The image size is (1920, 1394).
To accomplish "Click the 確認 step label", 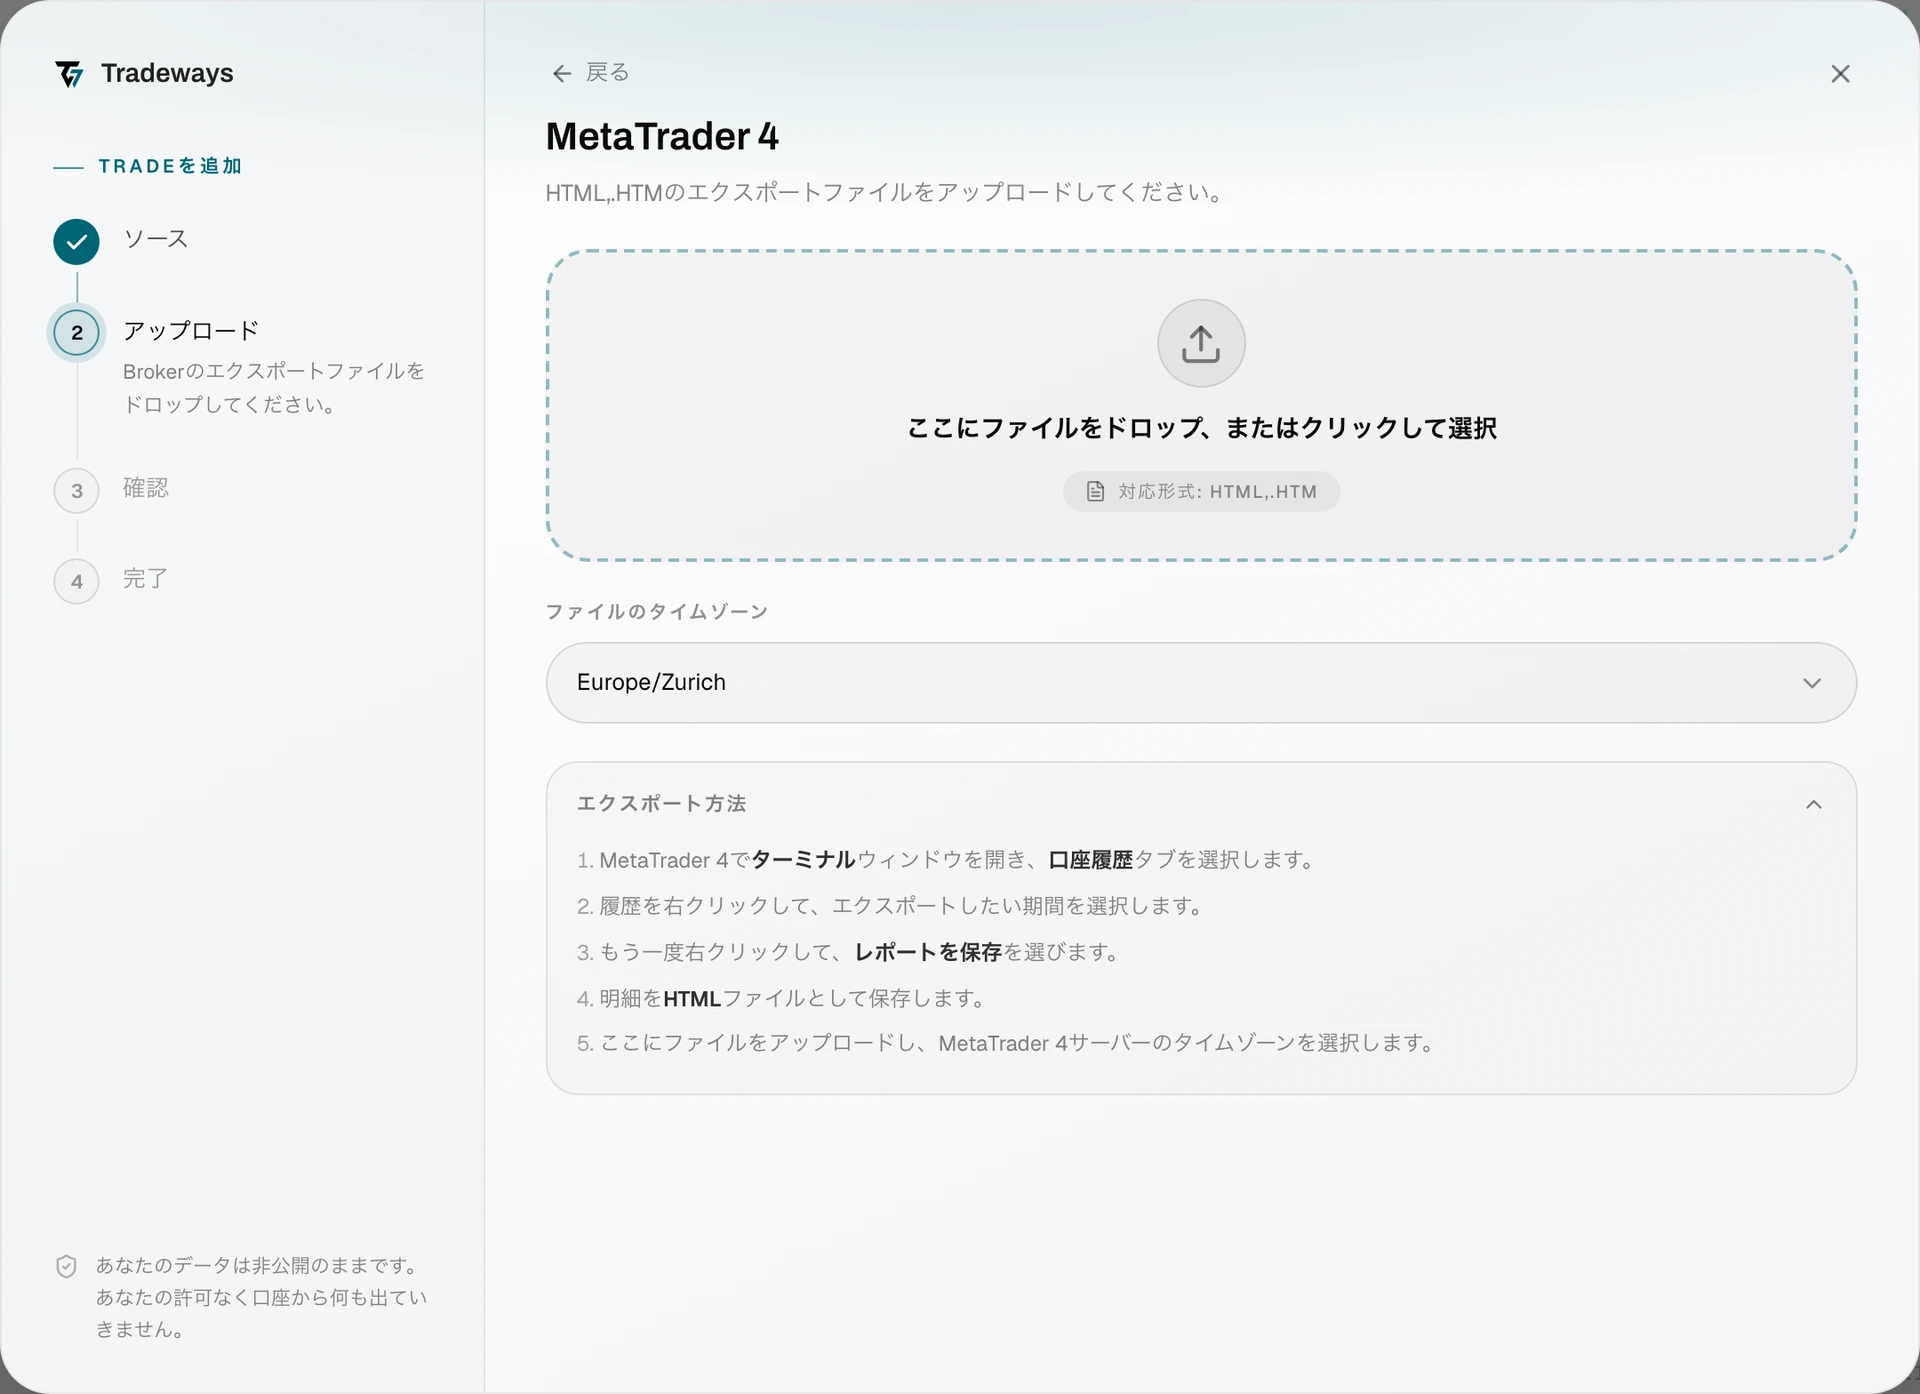I will [145, 488].
